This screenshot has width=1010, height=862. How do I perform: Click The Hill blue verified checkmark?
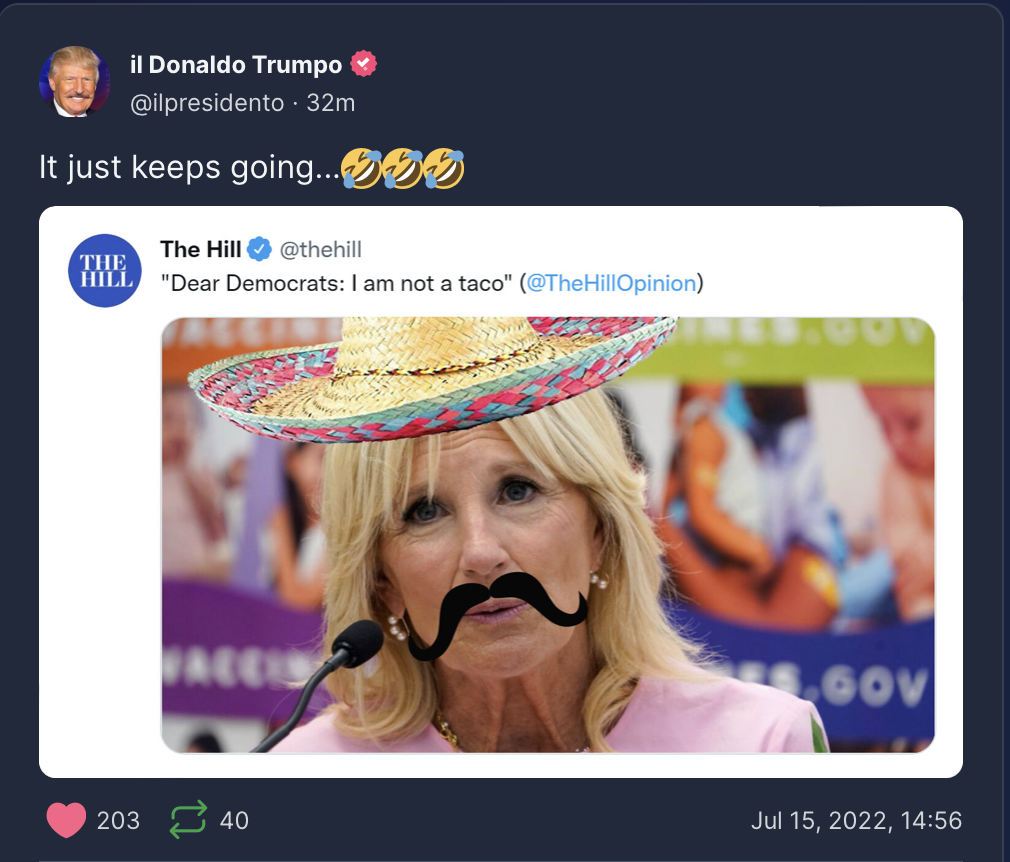click(x=259, y=249)
